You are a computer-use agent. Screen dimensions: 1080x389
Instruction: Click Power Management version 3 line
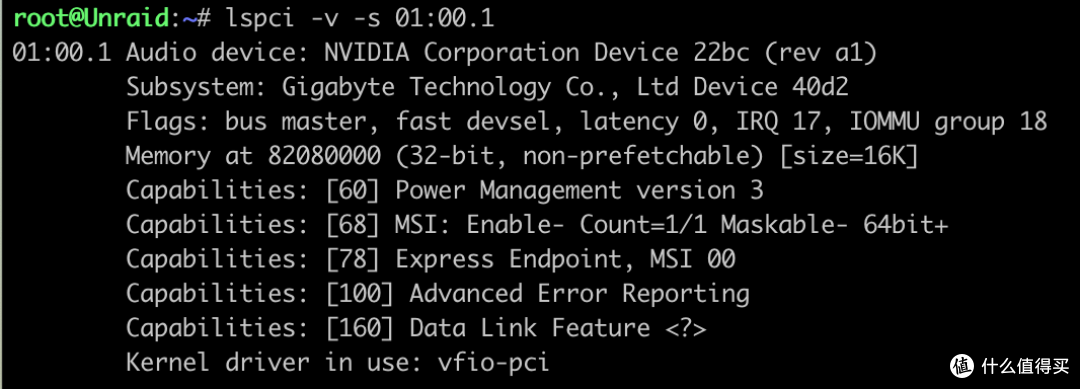(x=444, y=191)
